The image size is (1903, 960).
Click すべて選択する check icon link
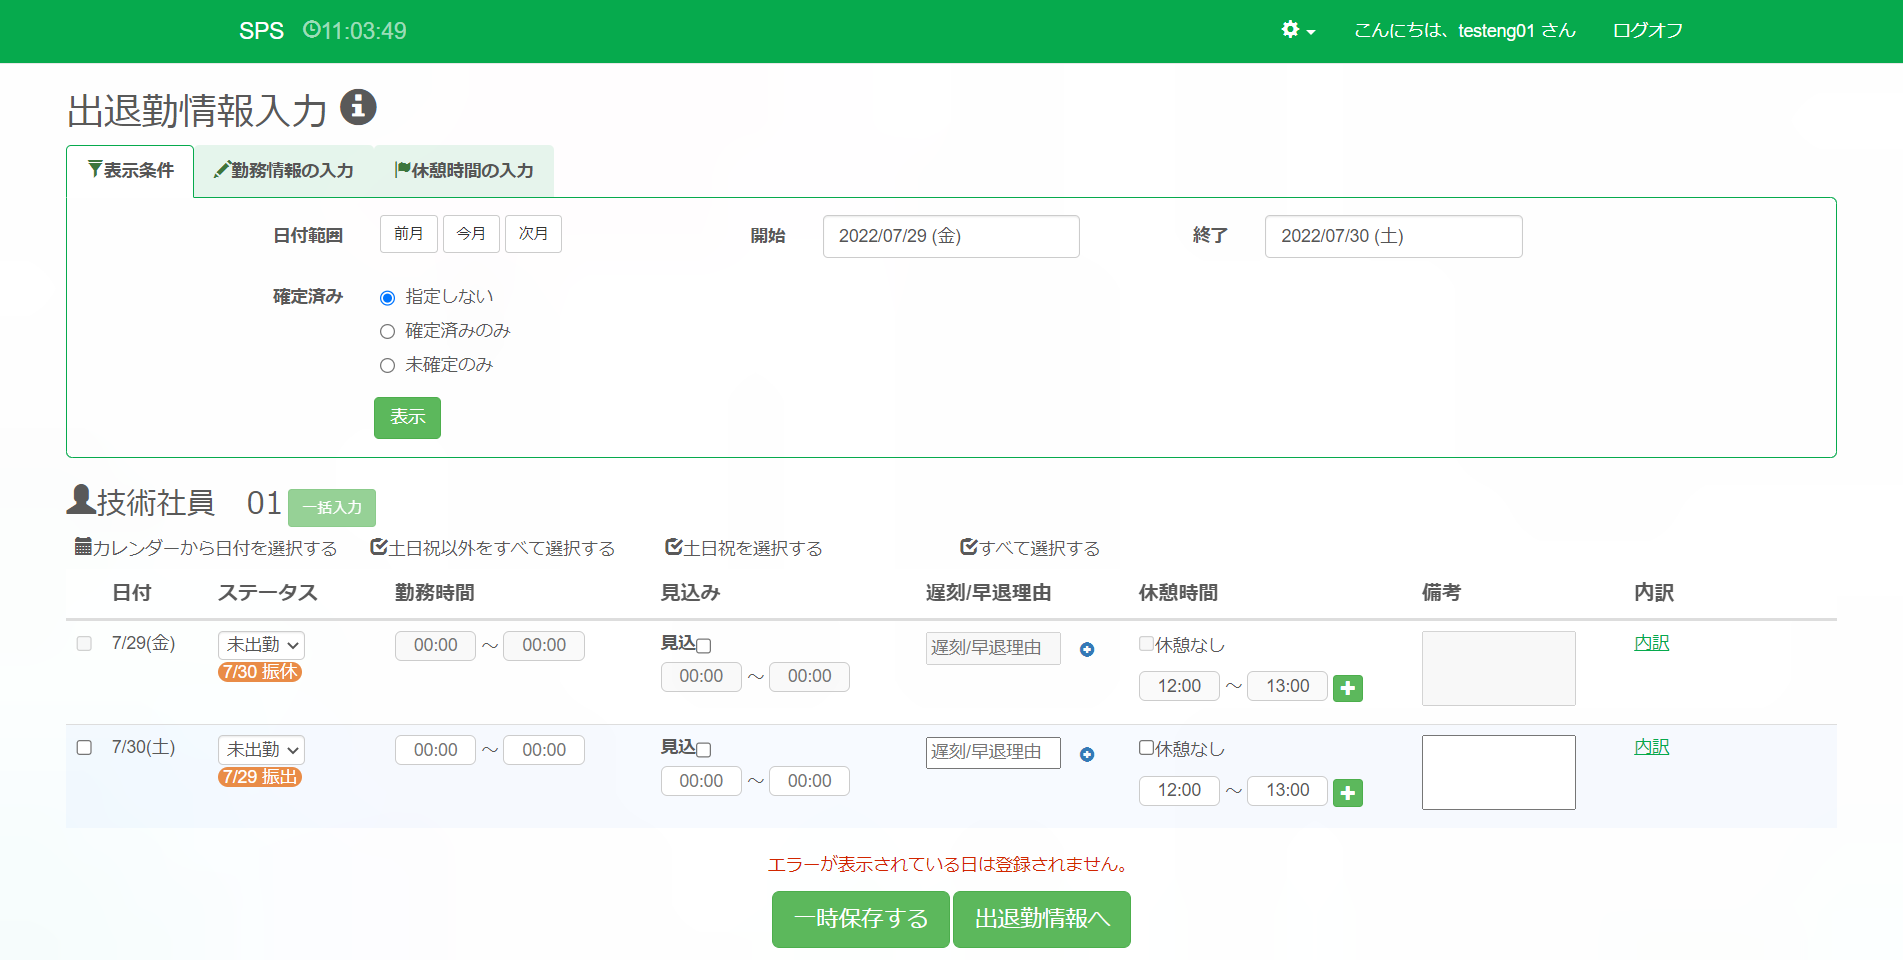1029,548
